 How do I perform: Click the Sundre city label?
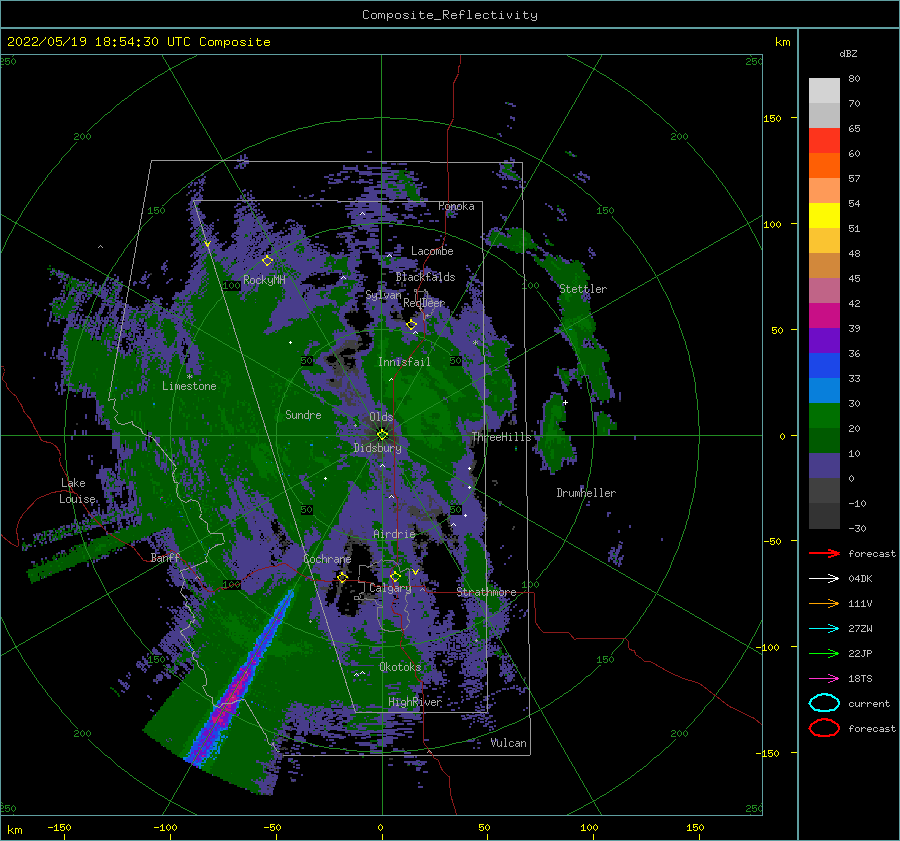pos(303,414)
